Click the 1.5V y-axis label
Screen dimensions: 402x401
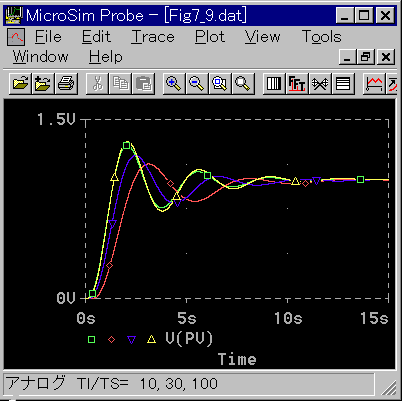(x=56, y=119)
